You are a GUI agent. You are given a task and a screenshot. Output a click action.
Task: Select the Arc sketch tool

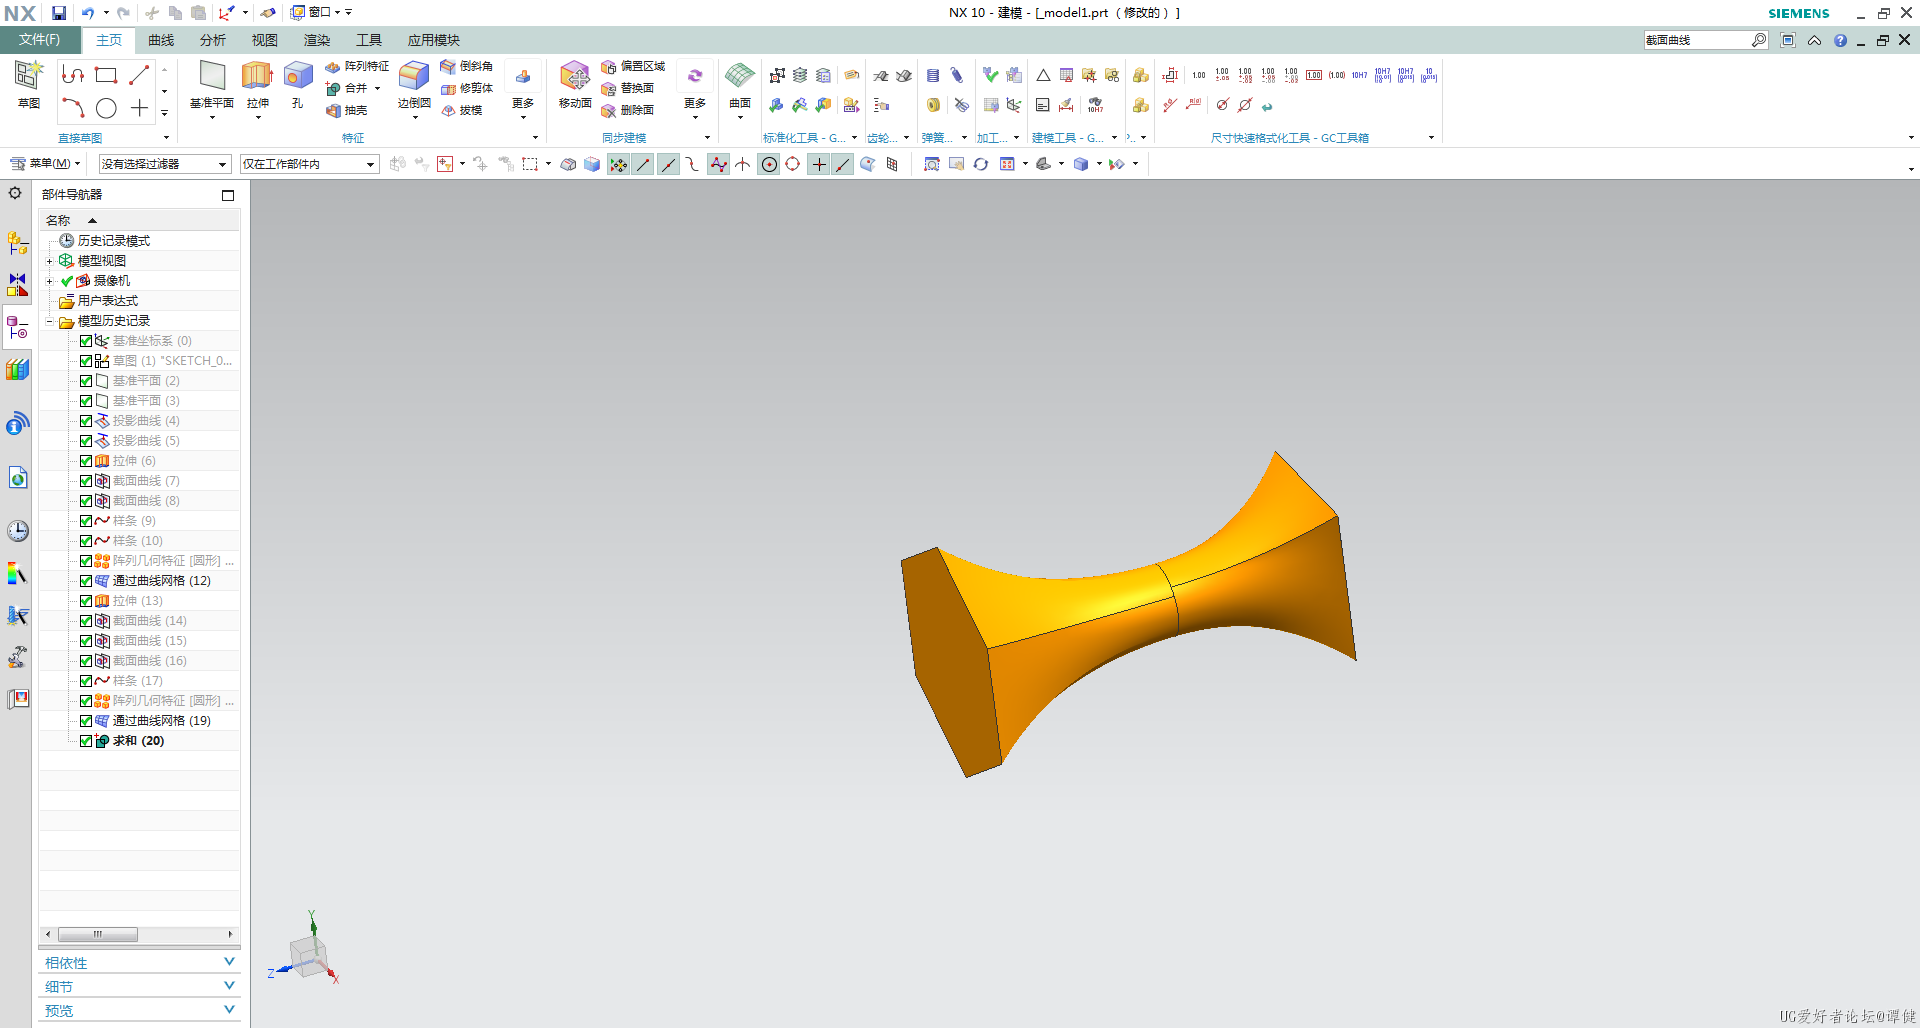tap(73, 108)
